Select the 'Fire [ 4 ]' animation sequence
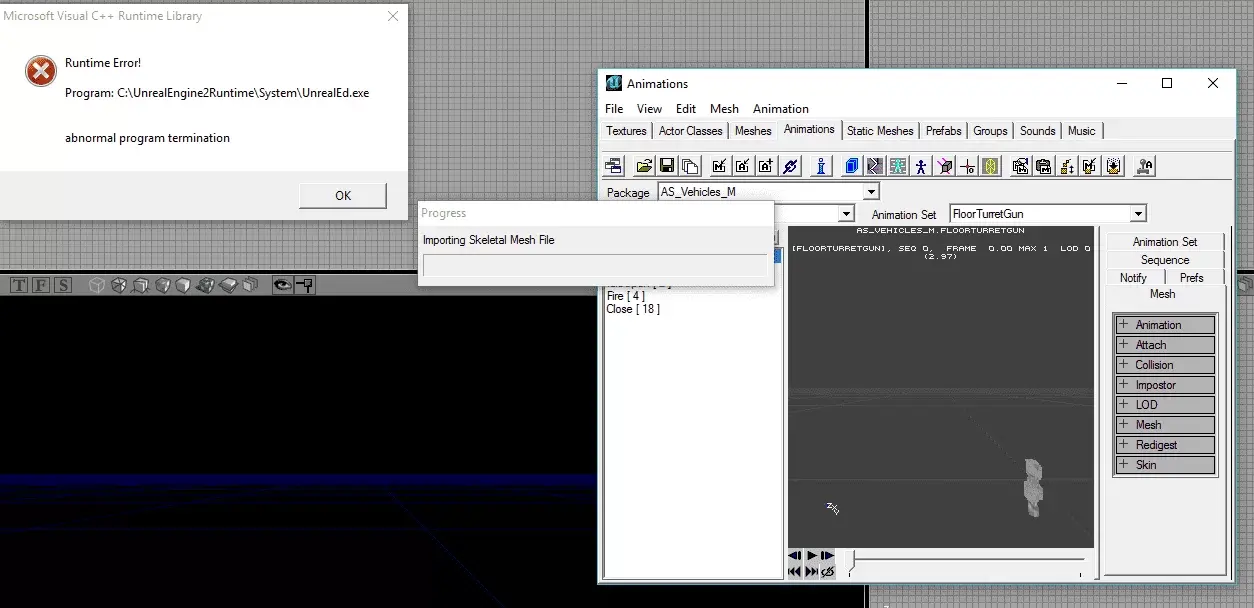Screen dimensions: 1254x608 [x=625, y=296]
